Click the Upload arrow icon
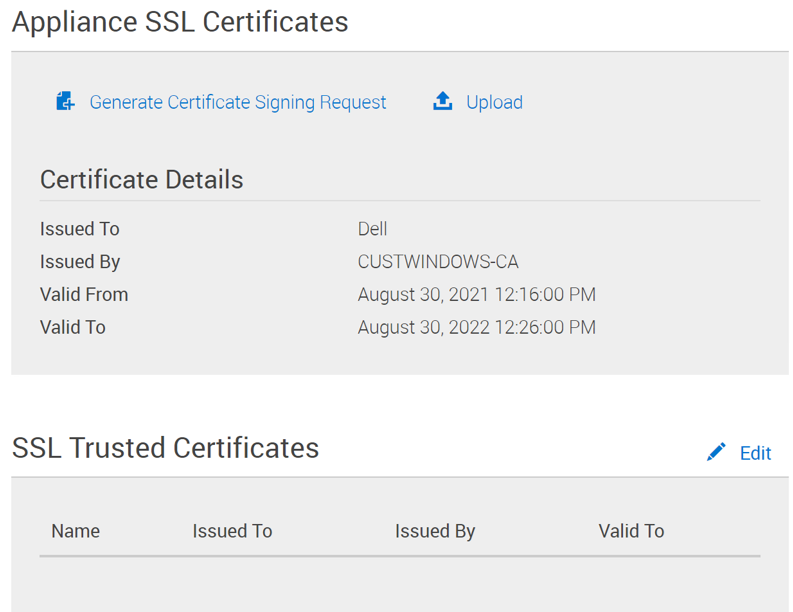The width and height of the screenshot is (793, 612). pos(442,101)
